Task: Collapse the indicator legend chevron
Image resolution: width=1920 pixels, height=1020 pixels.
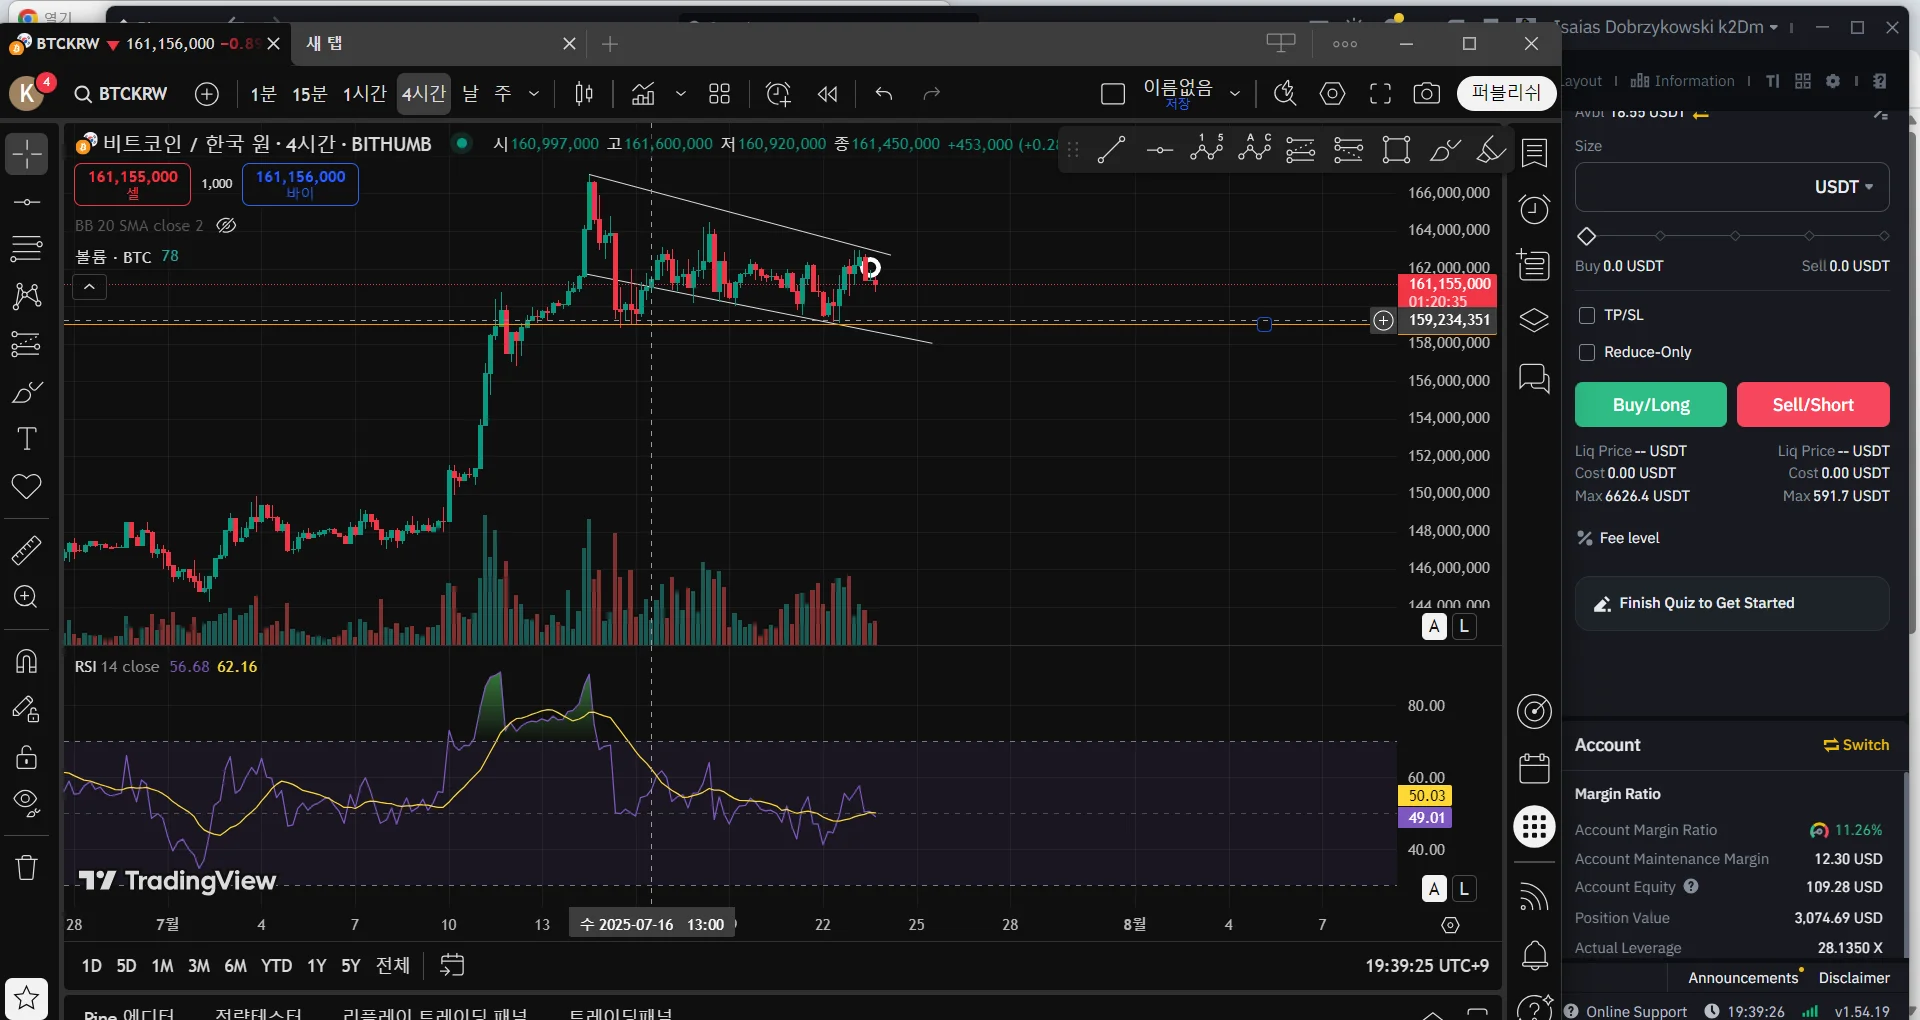Action: point(89,288)
